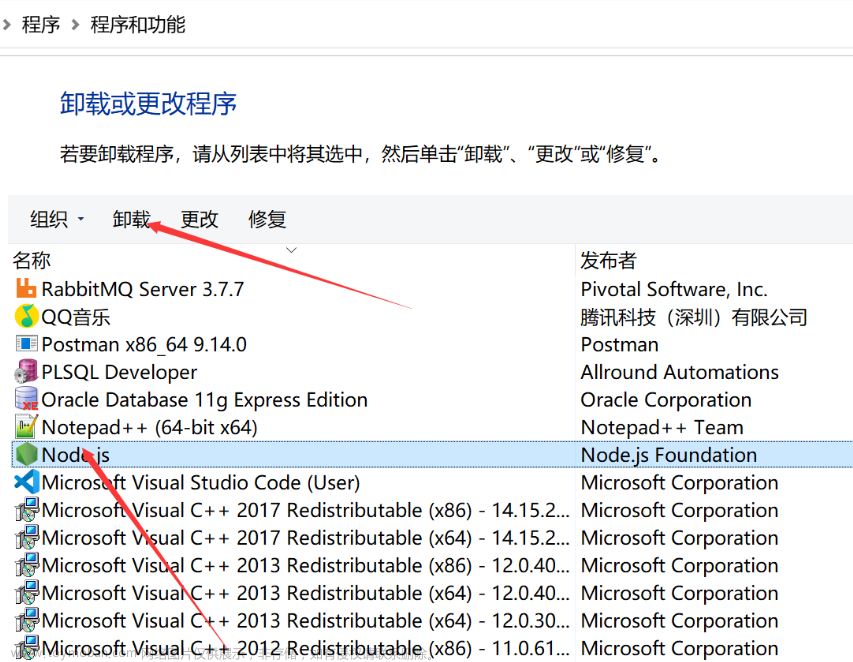Click the Postman publisher cell
Viewport: 853px width, 662px height.
(x=620, y=345)
